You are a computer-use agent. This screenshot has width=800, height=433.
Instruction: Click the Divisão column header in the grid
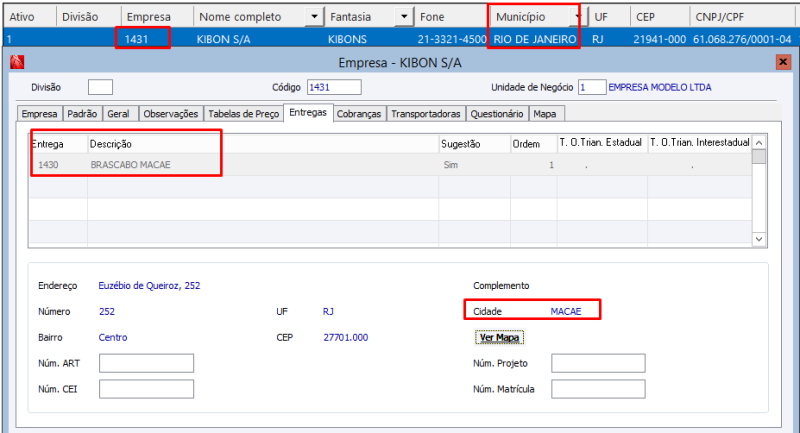[x=89, y=17]
